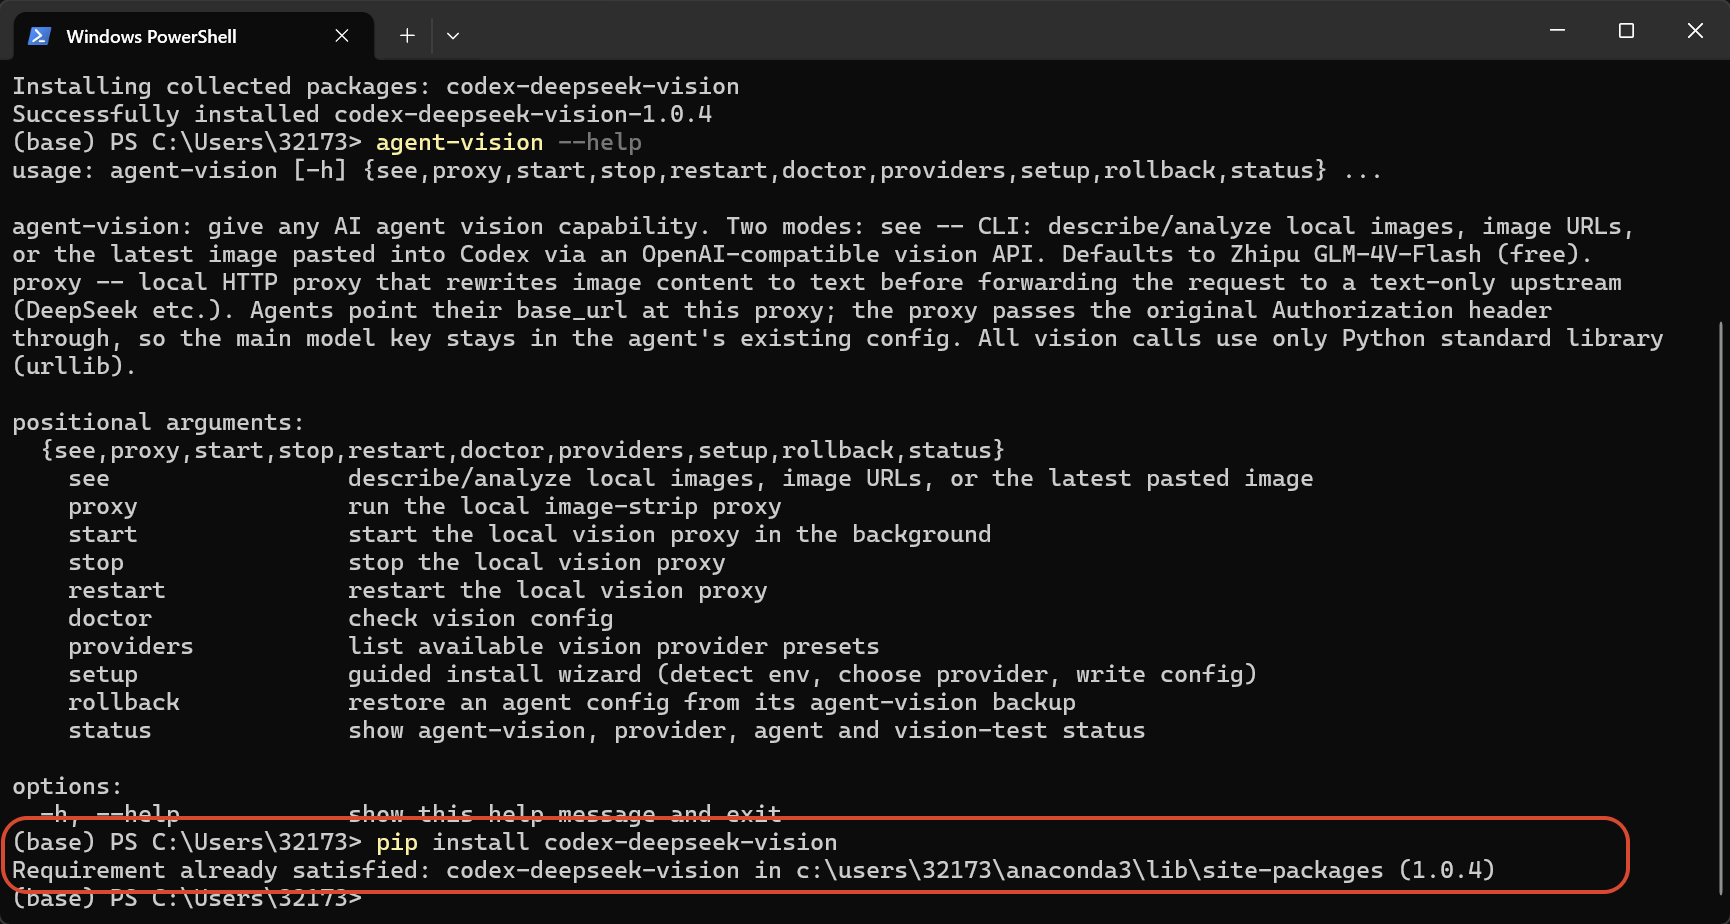Click the 'c:\users\32173\anaconda3\lib\site-packages' path
Image resolution: width=1730 pixels, height=924 pixels.
(x=1090, y=870)
